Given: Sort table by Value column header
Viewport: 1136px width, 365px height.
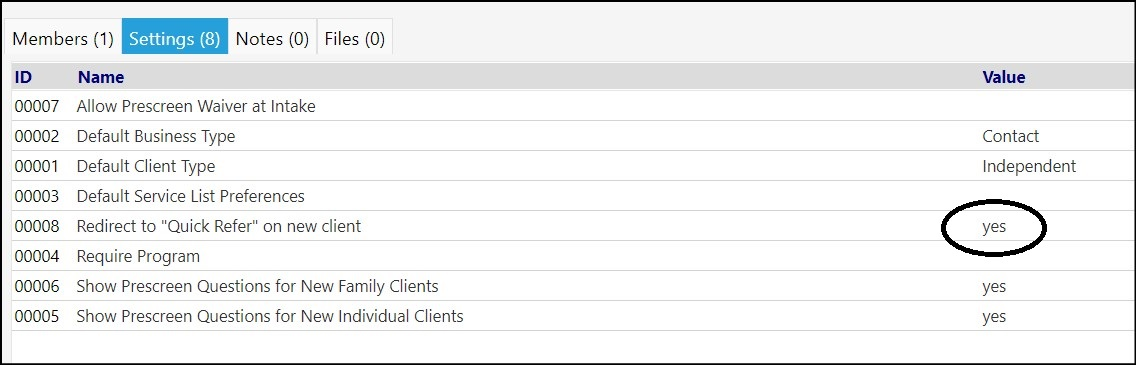Looking at the screenshot, I should (1003, 77).
